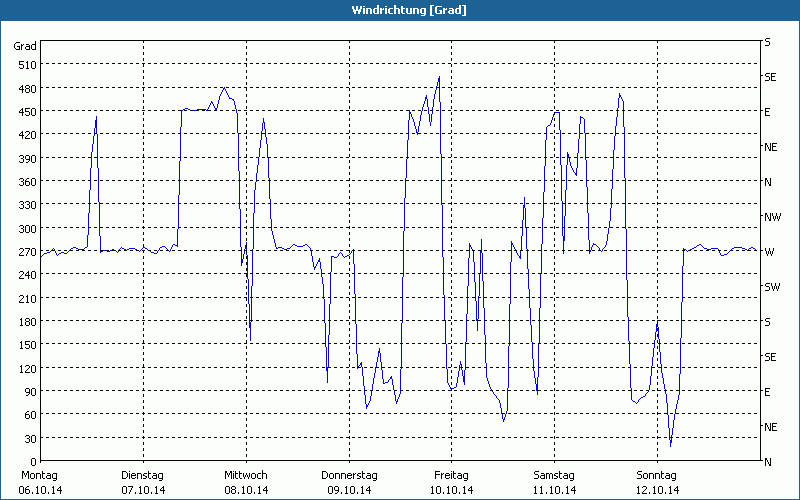
Task: Select the 'E' compass label on the 450 gridline
Action: [767, 112]
